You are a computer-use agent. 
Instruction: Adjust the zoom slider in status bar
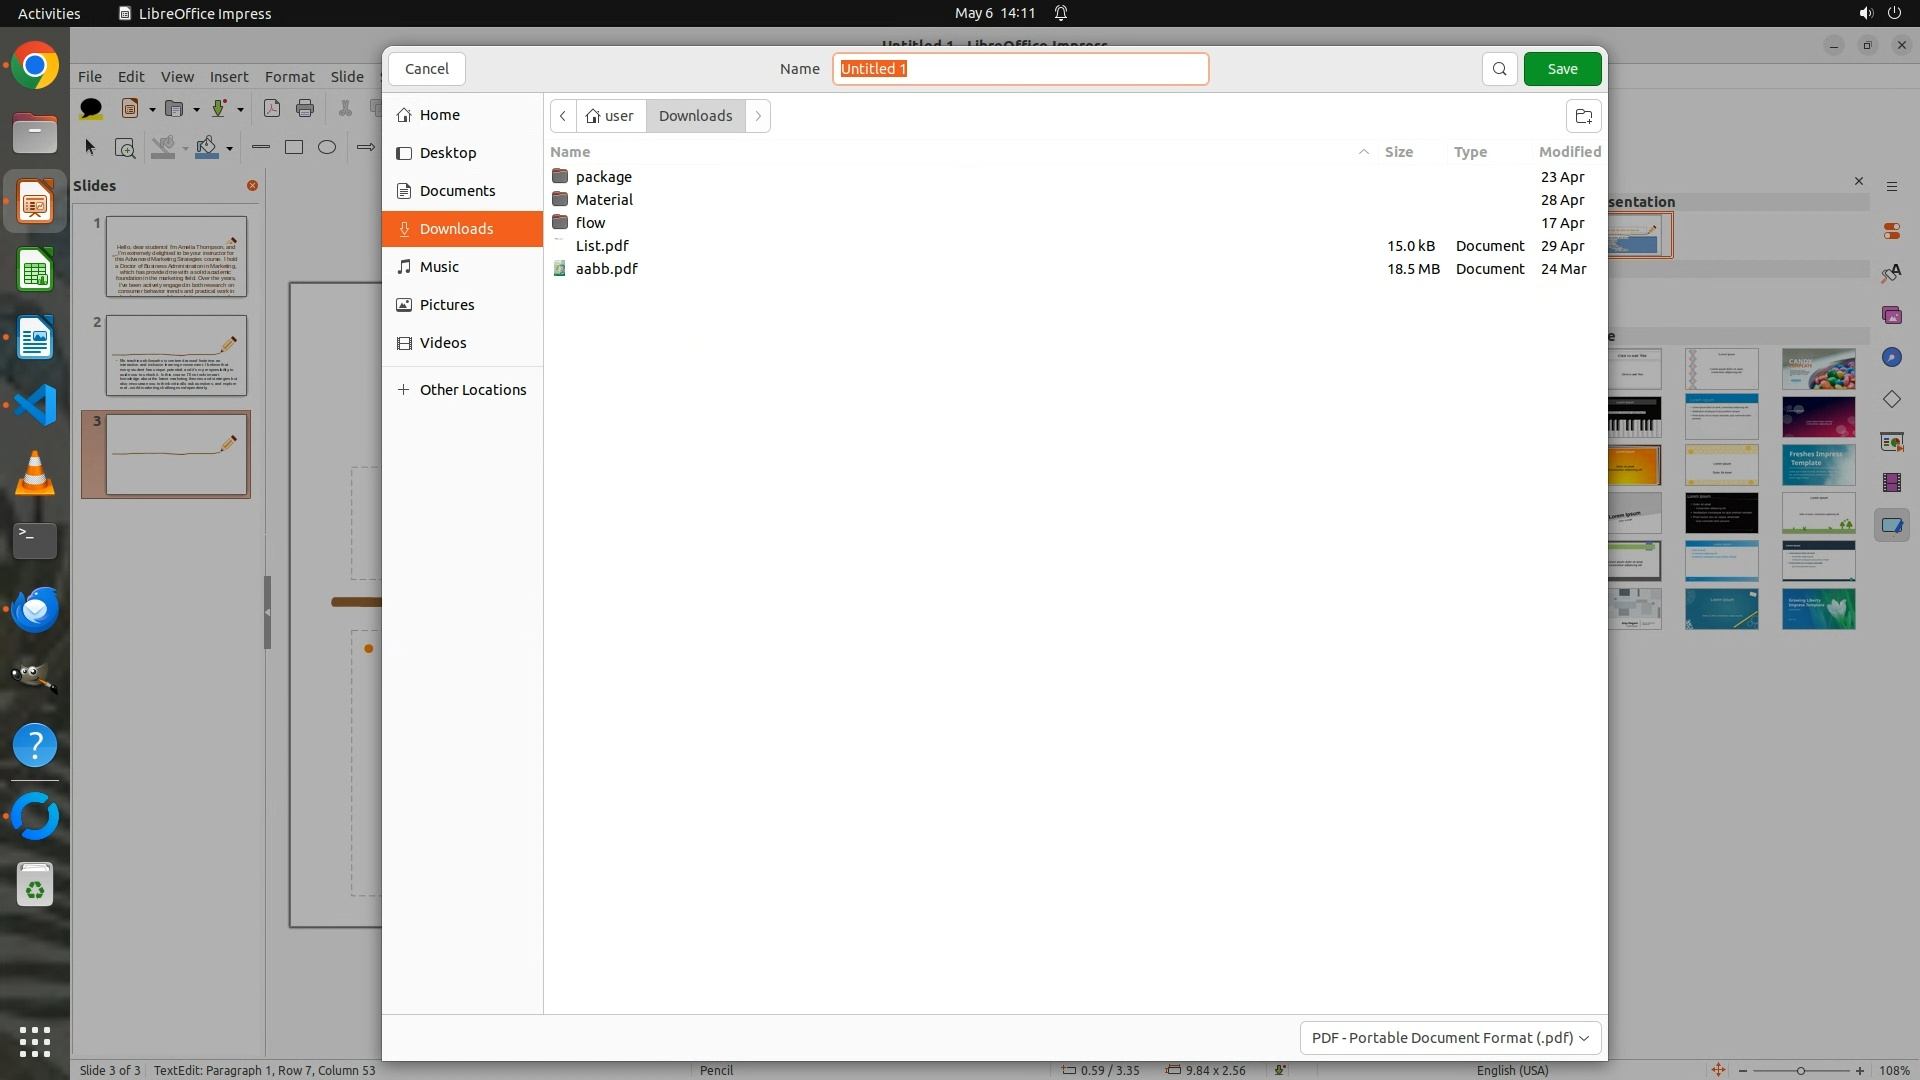(x=1800, y=1070)
